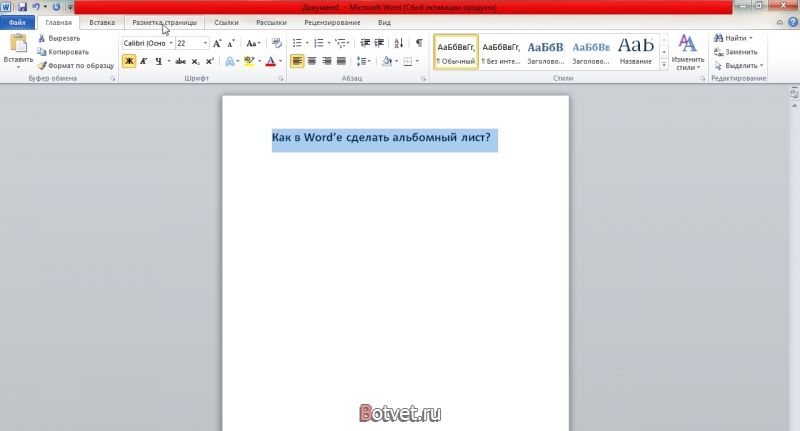
Task: Click the Numbering list icon
Action: [x=319, y=43]
